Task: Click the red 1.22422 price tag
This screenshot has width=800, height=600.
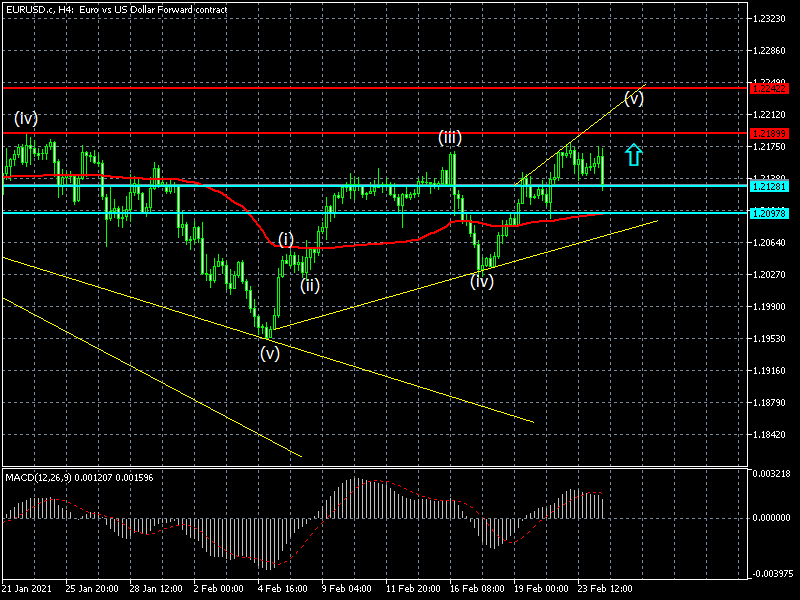Action: pyautogui.click(x=769, y=89)
